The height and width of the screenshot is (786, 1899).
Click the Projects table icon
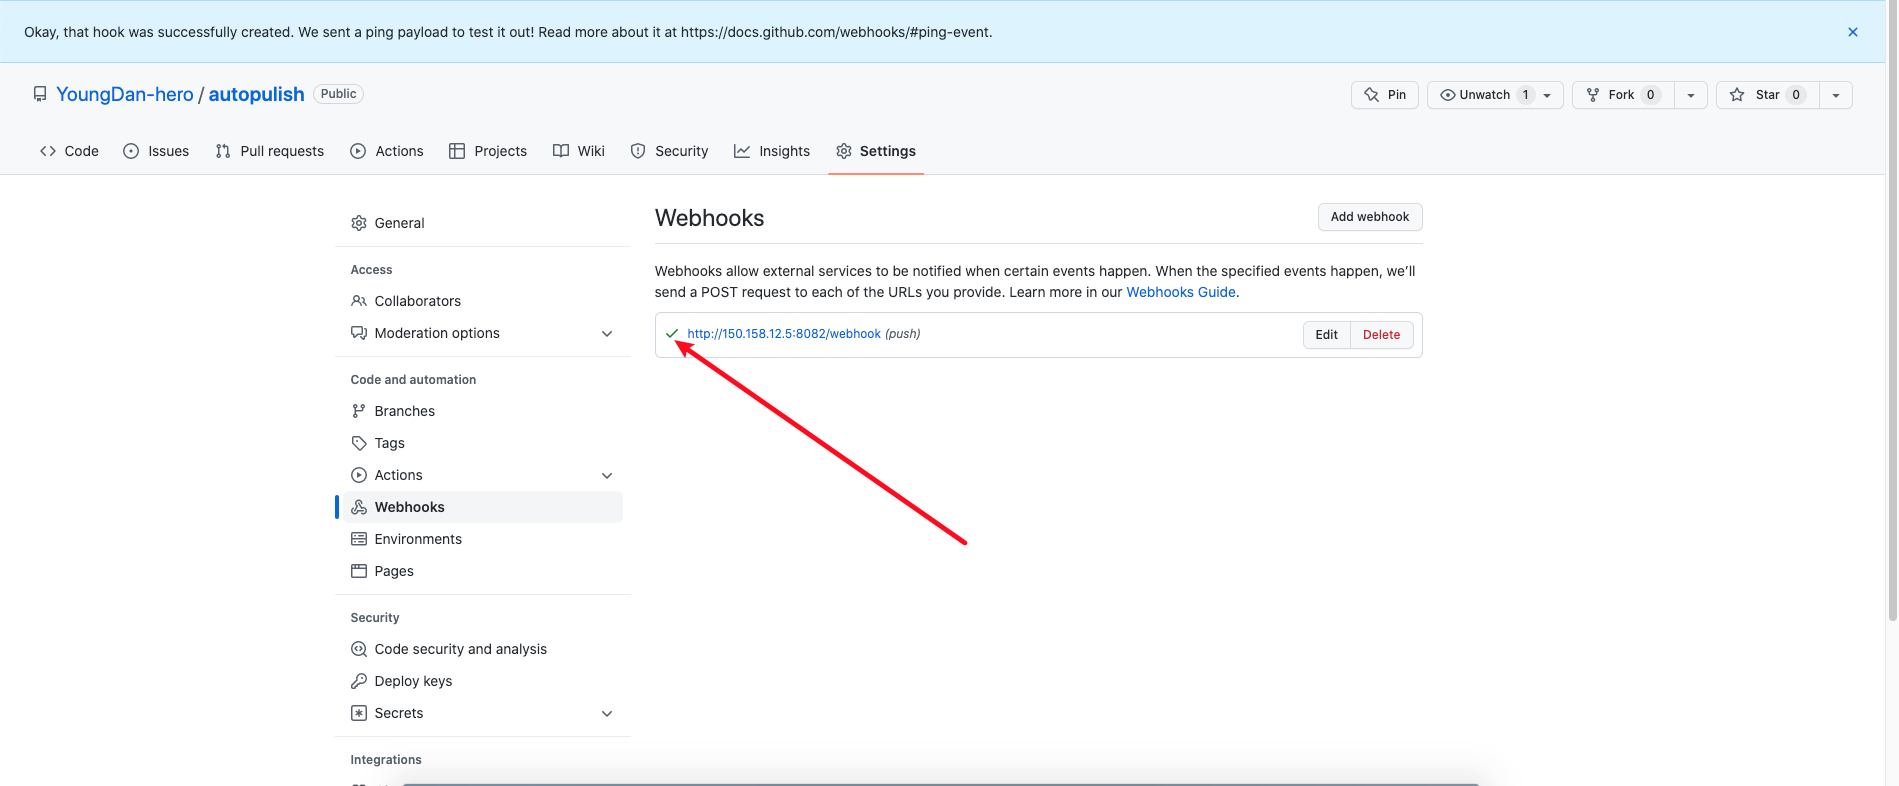pyautogui.click(x=457, y=151)
